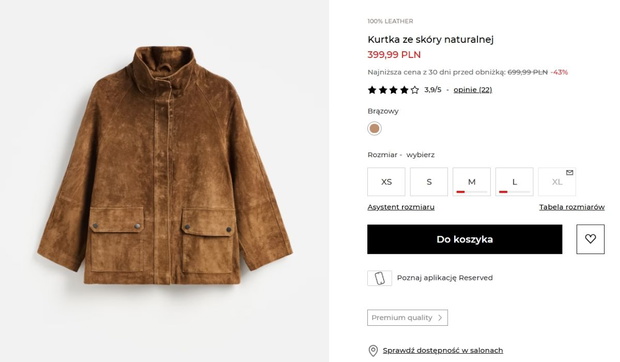Image resolution: width=620 pixels, height=362 pixels.
Task: Open the Premium quality badge
Action: (407, 318)
